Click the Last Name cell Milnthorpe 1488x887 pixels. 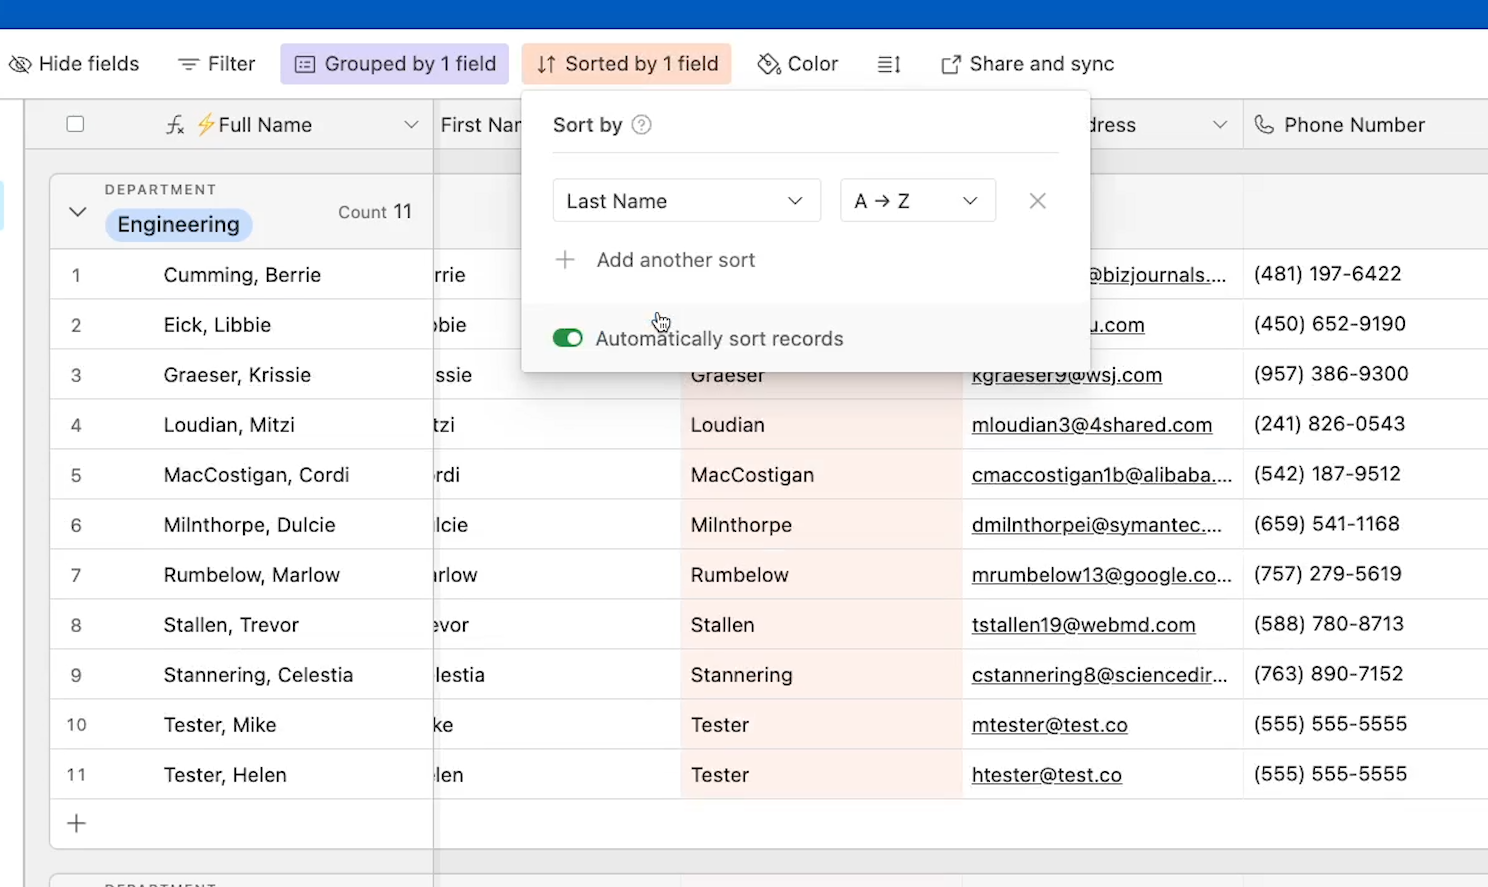[x=822, y=525]
